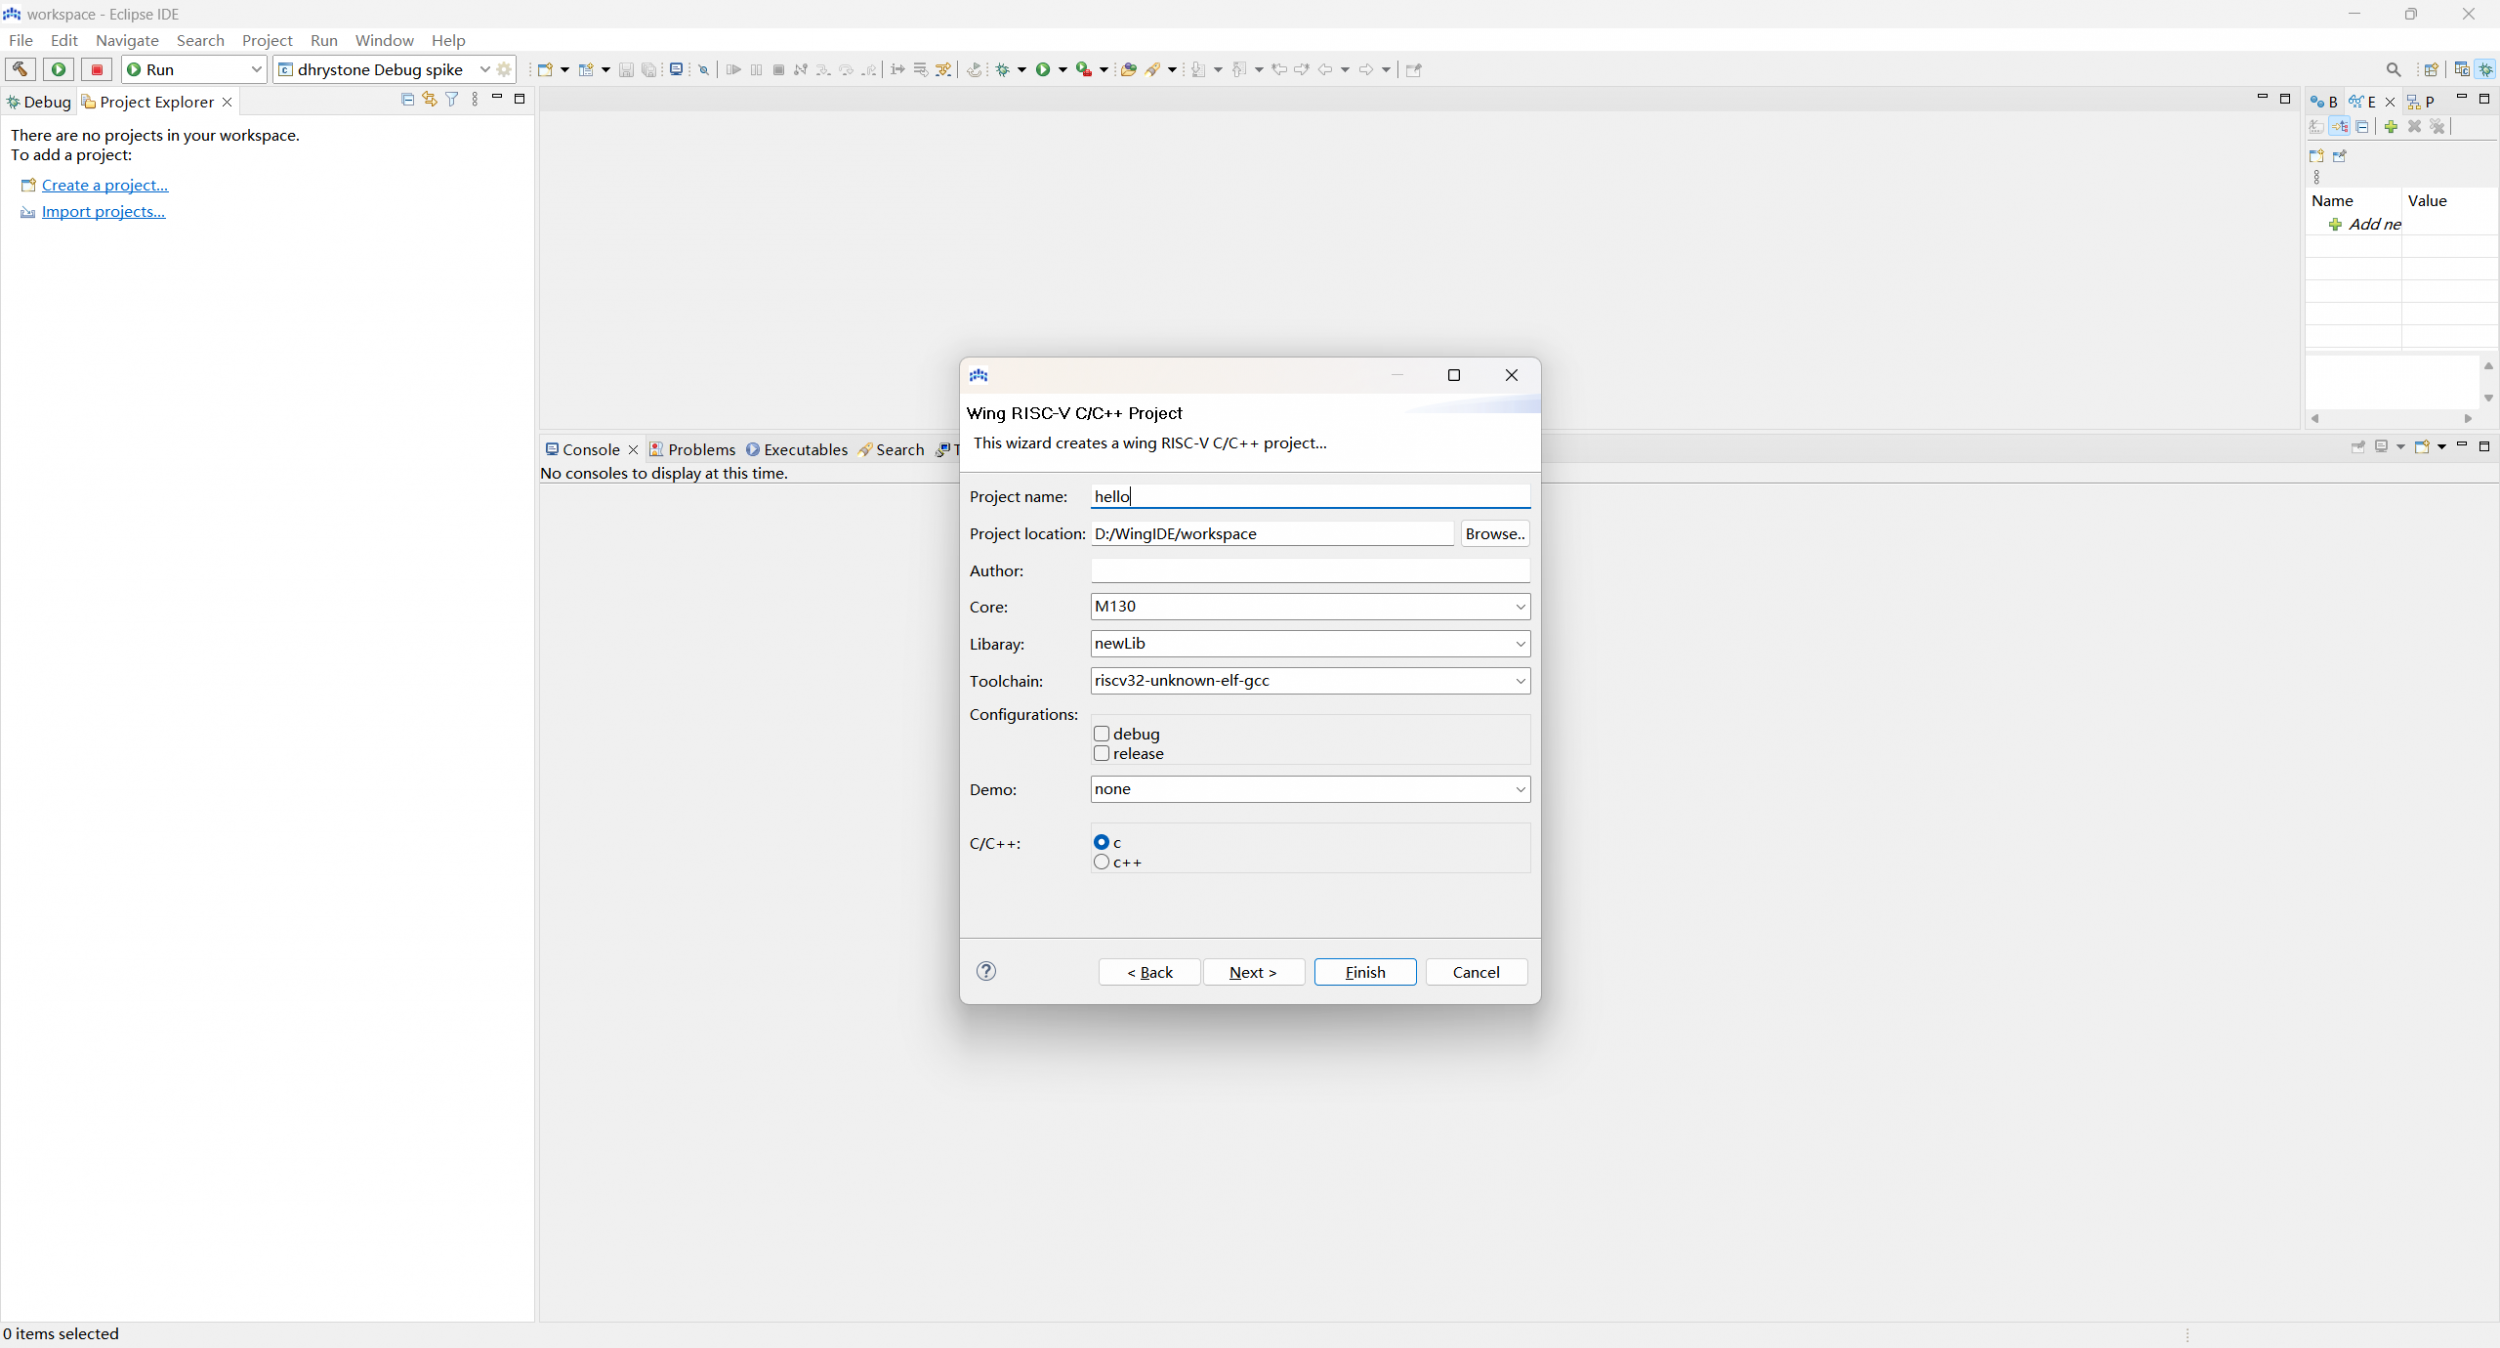Open the Navigate menu
Screen dimensions: 2500x1348
127,40
